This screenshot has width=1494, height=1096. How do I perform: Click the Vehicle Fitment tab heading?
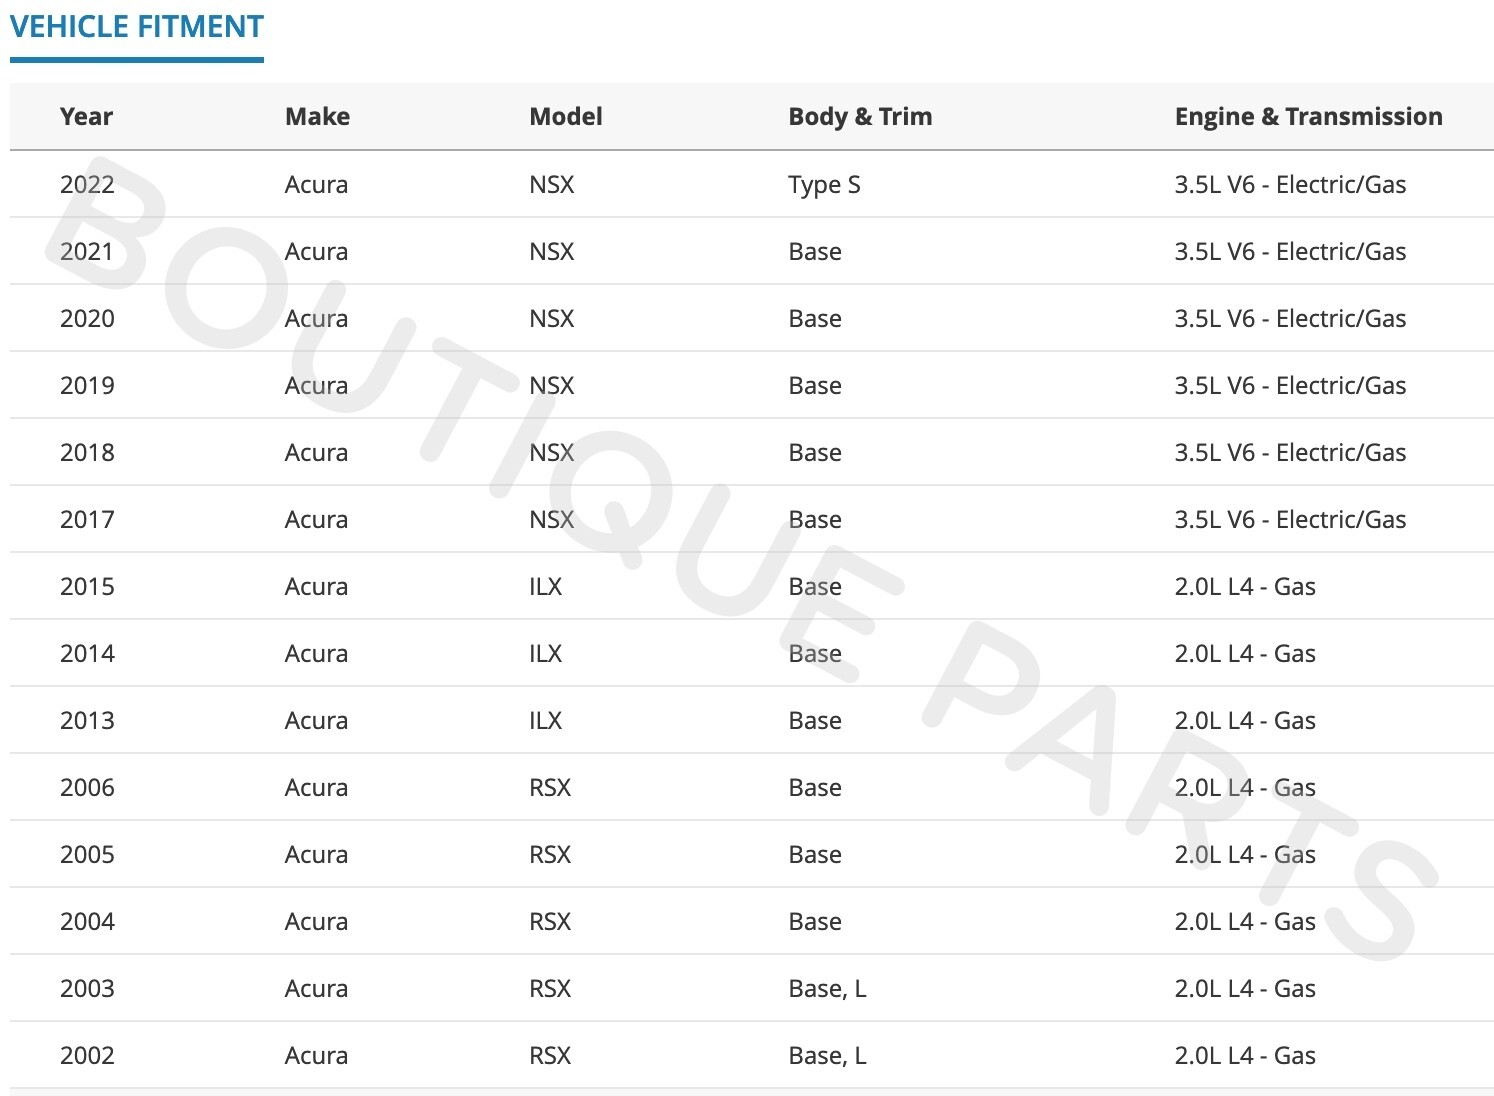(x=137, y=27)
